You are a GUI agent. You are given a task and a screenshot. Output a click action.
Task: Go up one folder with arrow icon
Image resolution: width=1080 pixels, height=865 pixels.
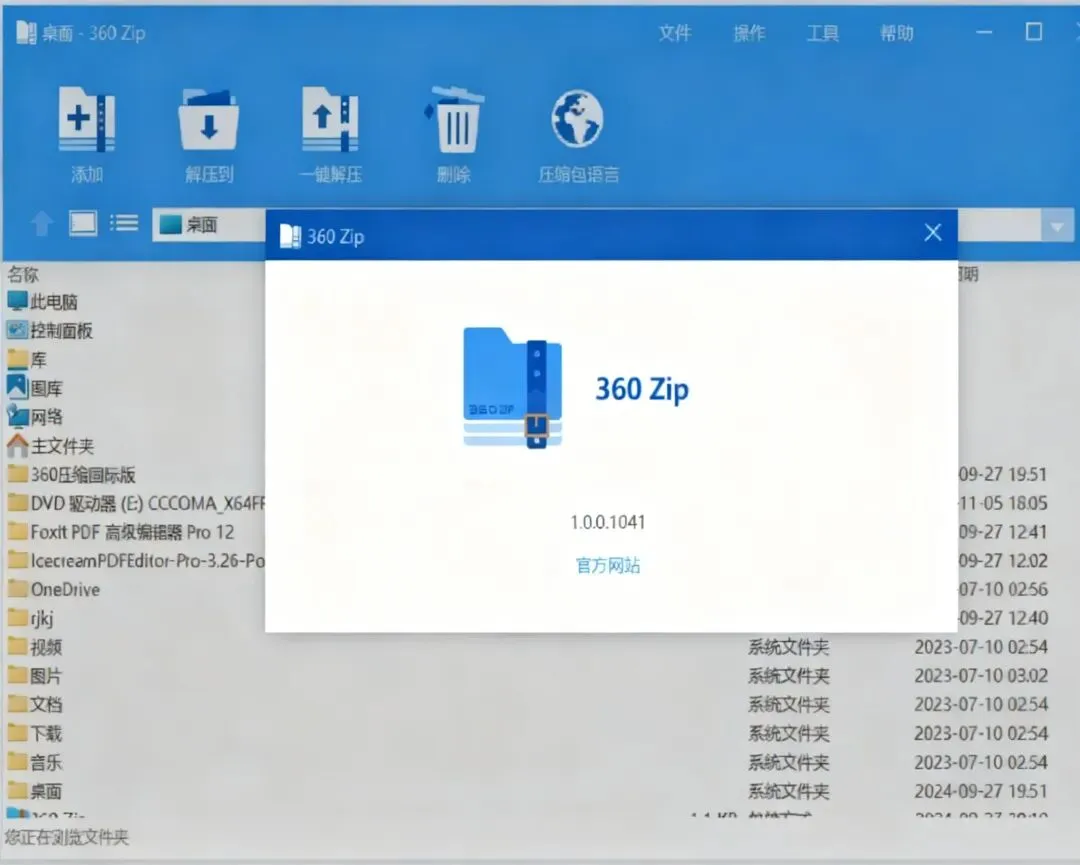[x=42, y=223]
